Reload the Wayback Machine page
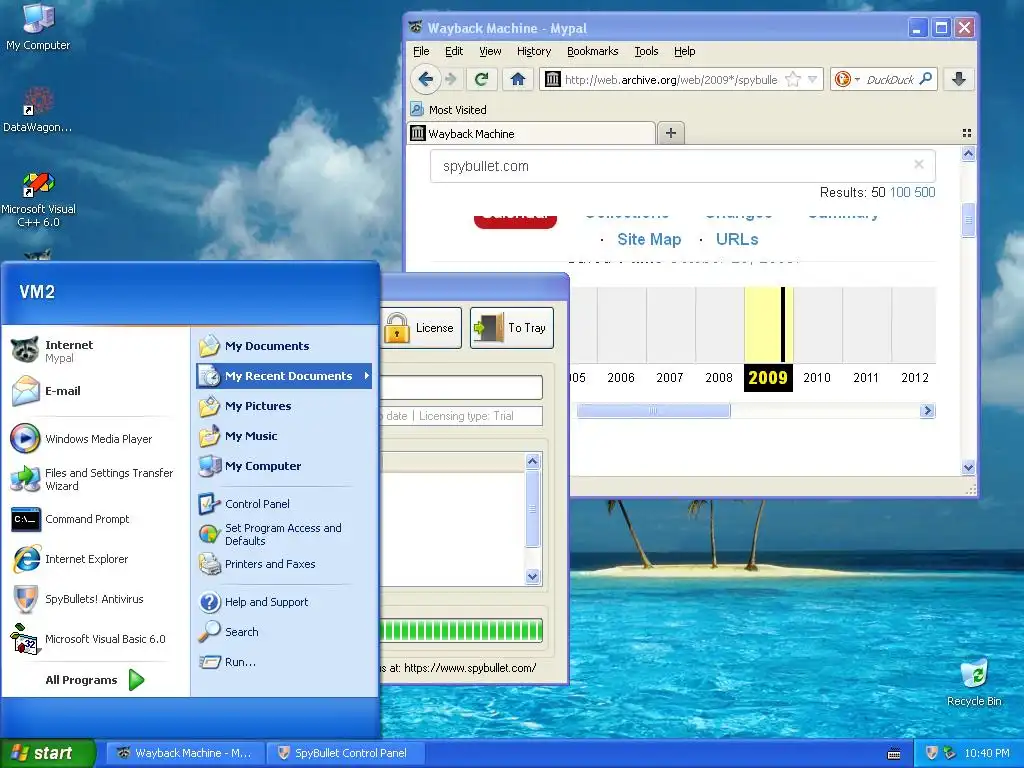The width and height of the screenshot is (1024, 768). click(482, 79)
